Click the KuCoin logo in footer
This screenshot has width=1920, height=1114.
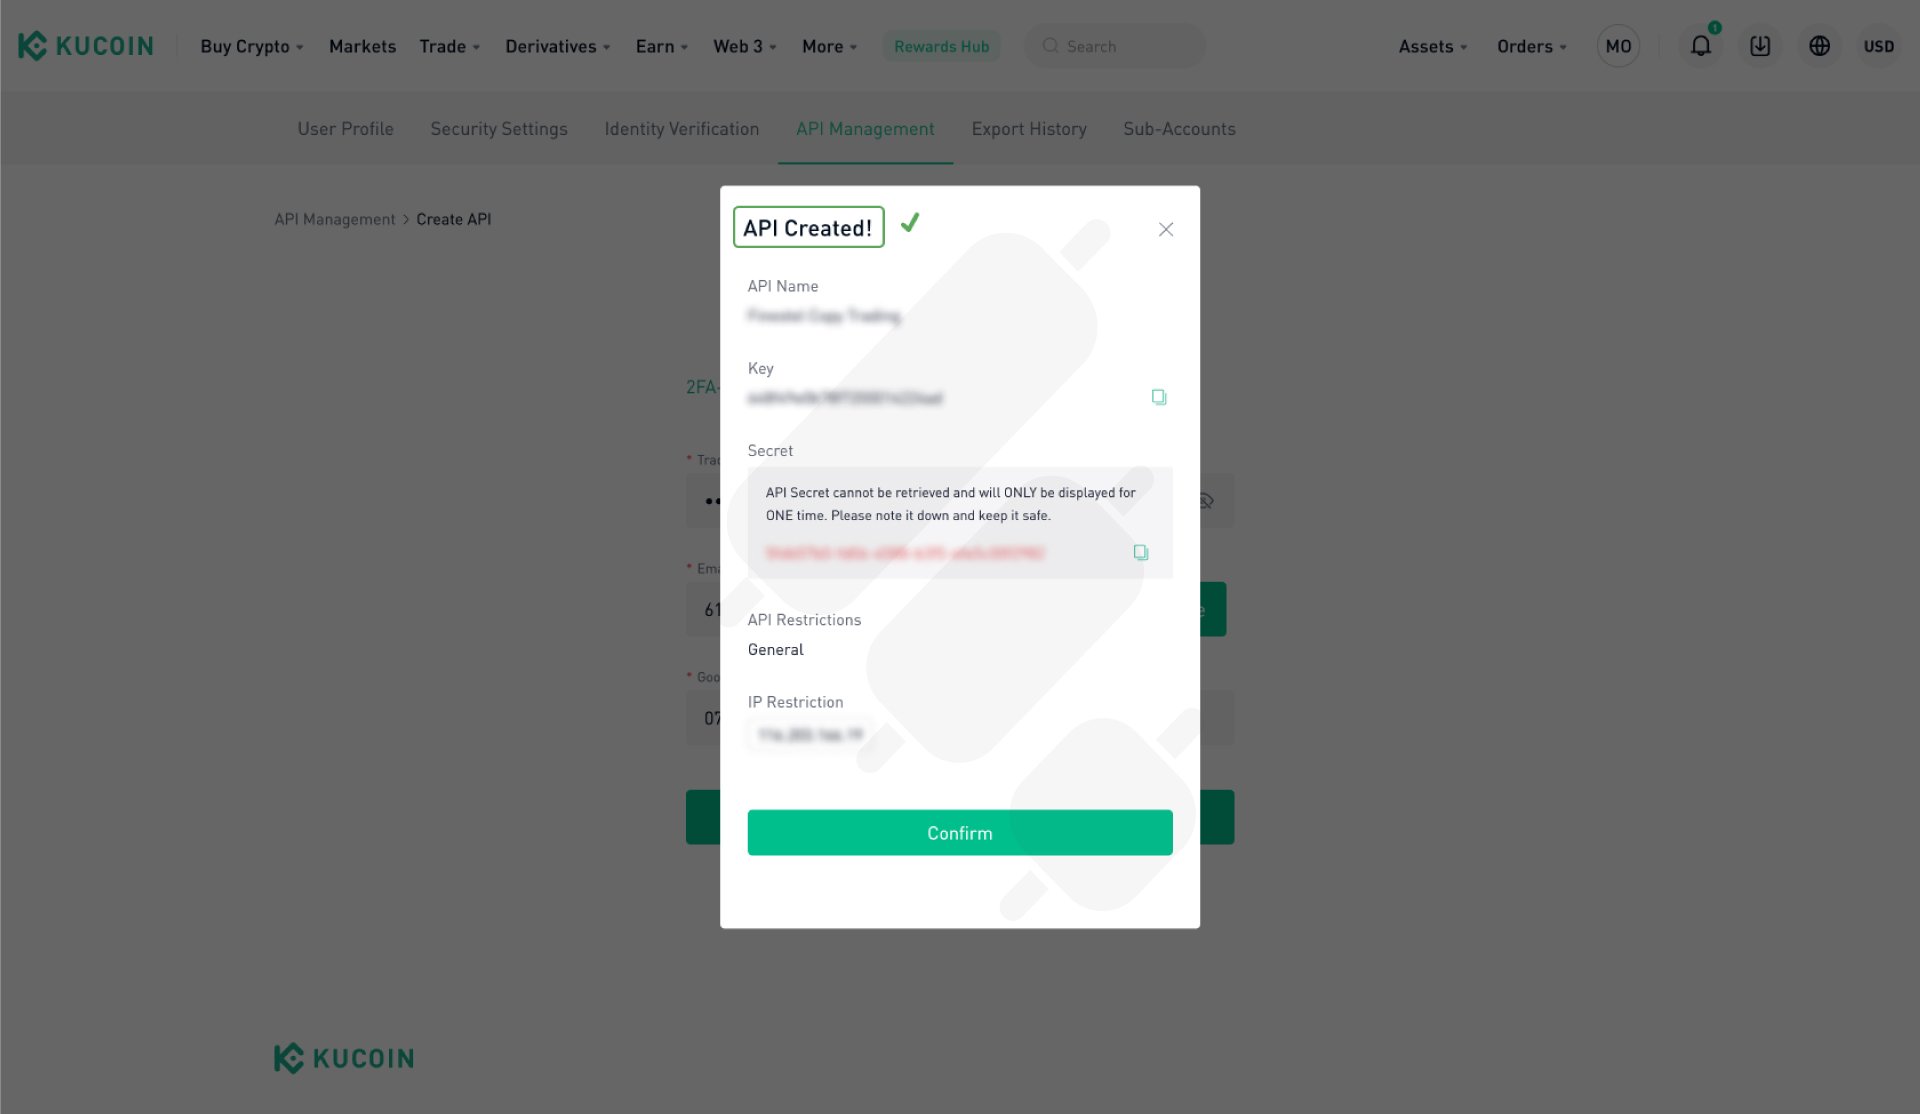344,1058
